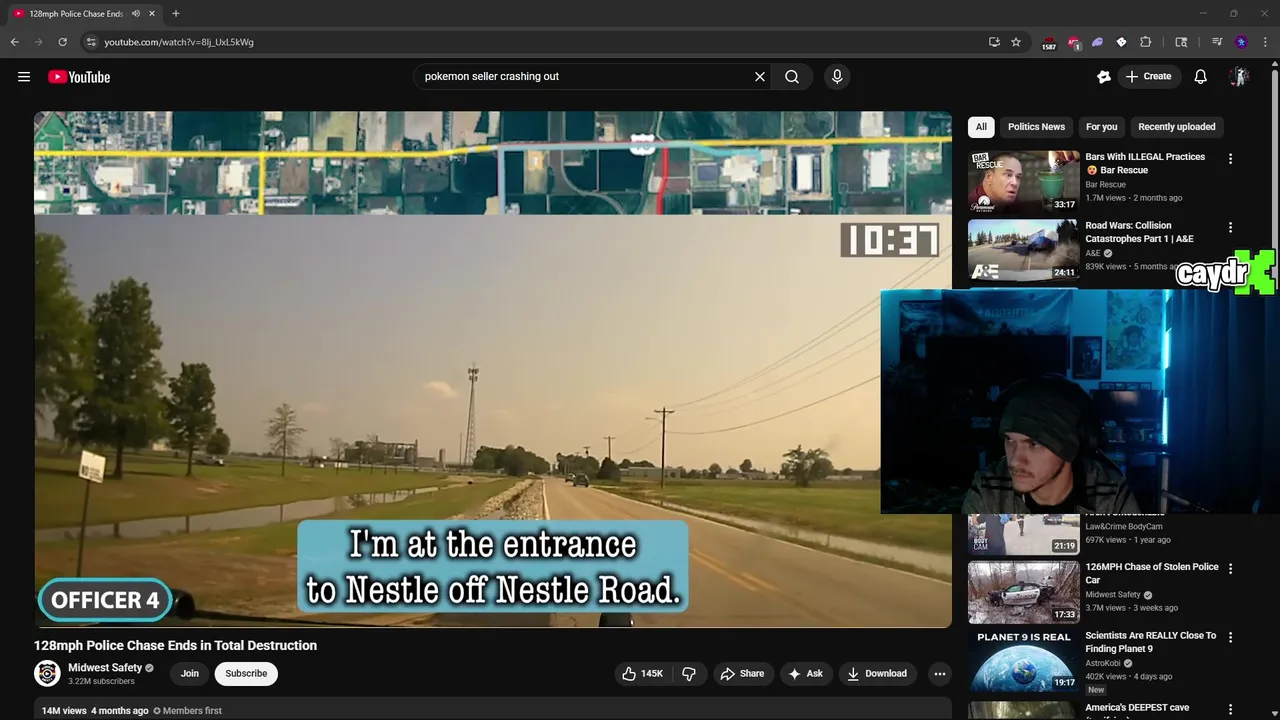Close the '128mph Police Chase' tab
This screenshot has width=1280, height=720.
152,13
